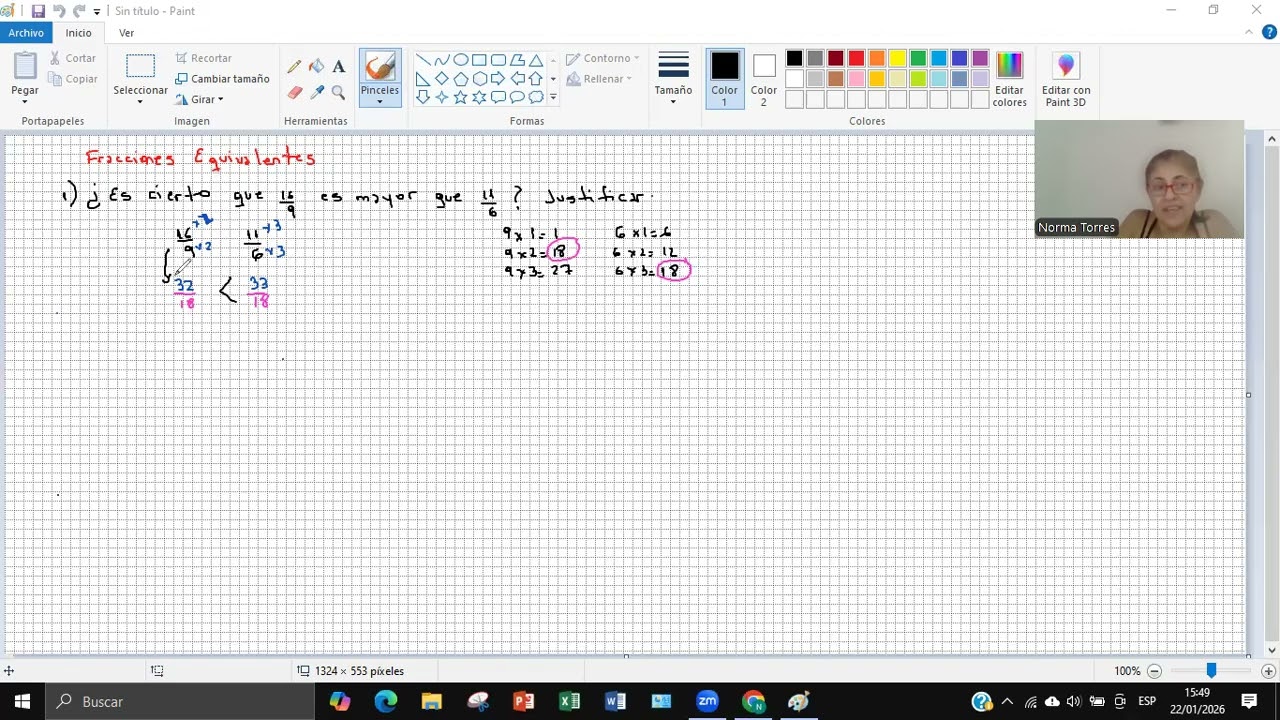This screenshot has height=720, width=1280.
Task: Click Editar con Paint 3D
Action: [x=1066, y=79]
